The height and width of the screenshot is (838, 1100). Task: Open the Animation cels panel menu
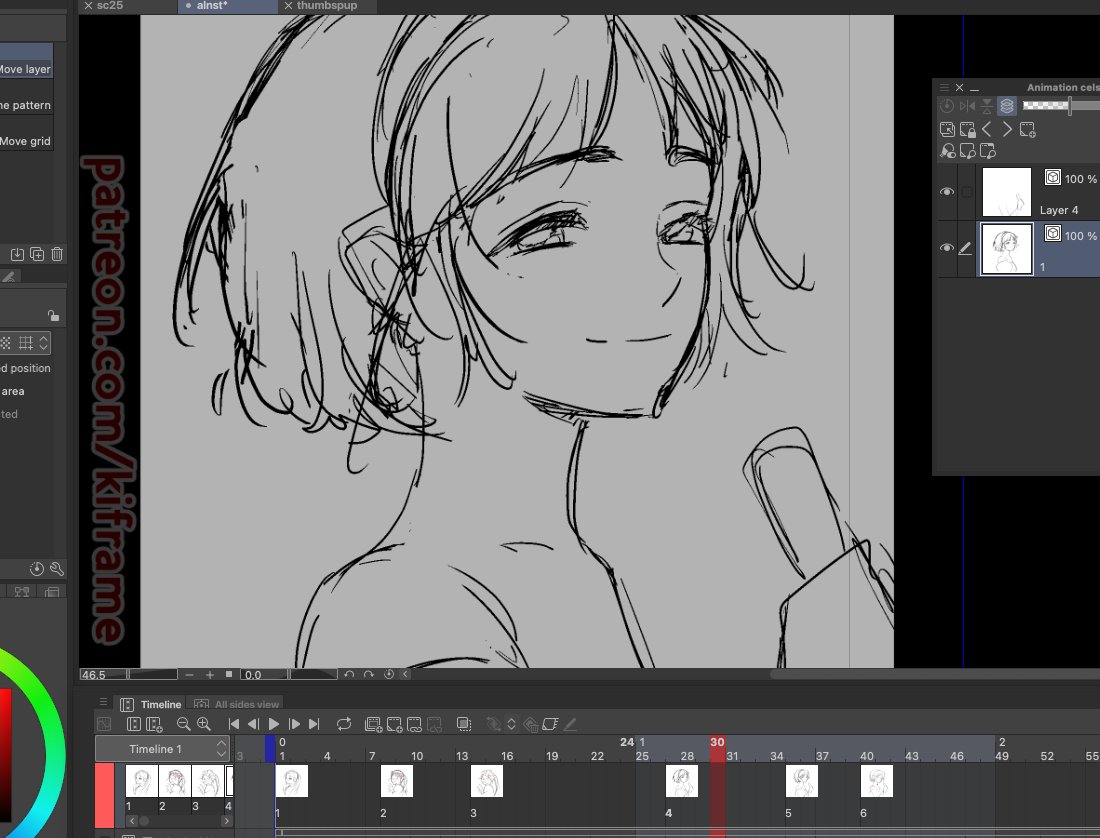tap(944, 87)
